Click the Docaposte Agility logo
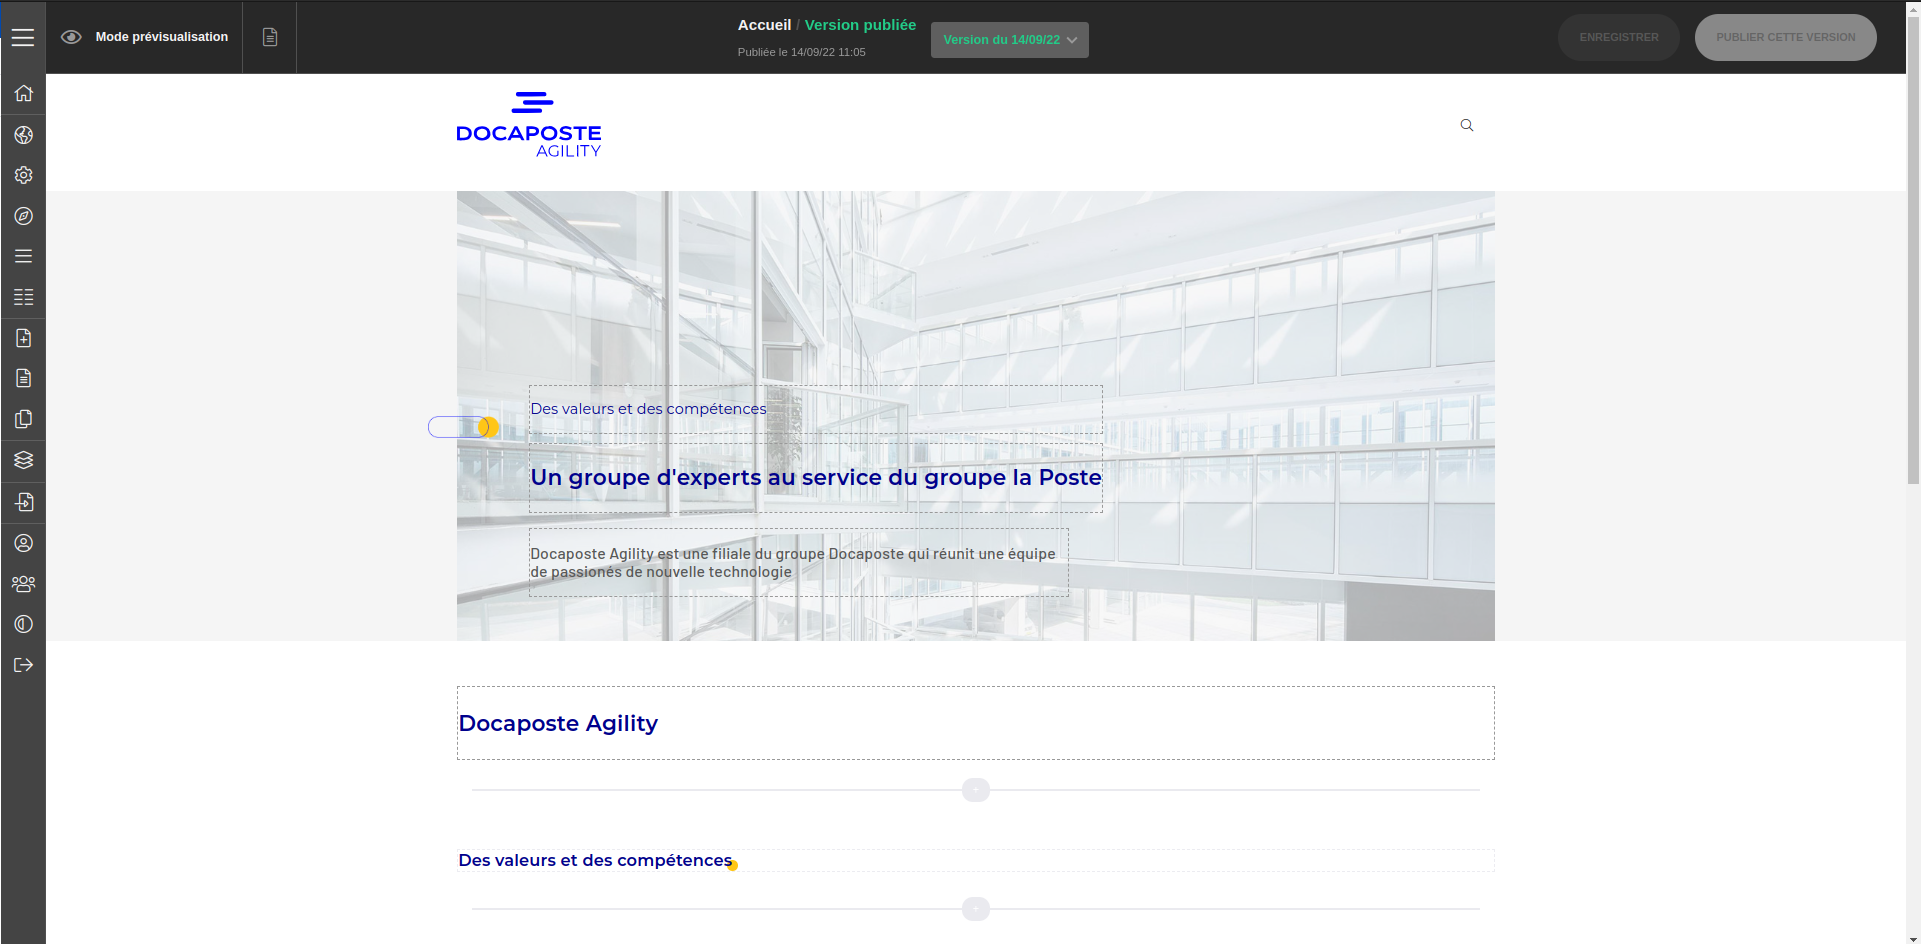 [529, 125]
